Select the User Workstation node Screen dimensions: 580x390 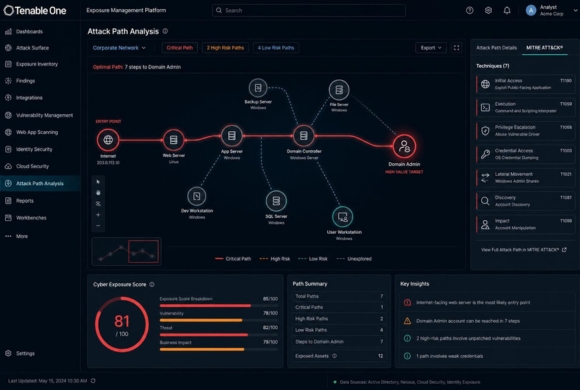tap(343, 217)
